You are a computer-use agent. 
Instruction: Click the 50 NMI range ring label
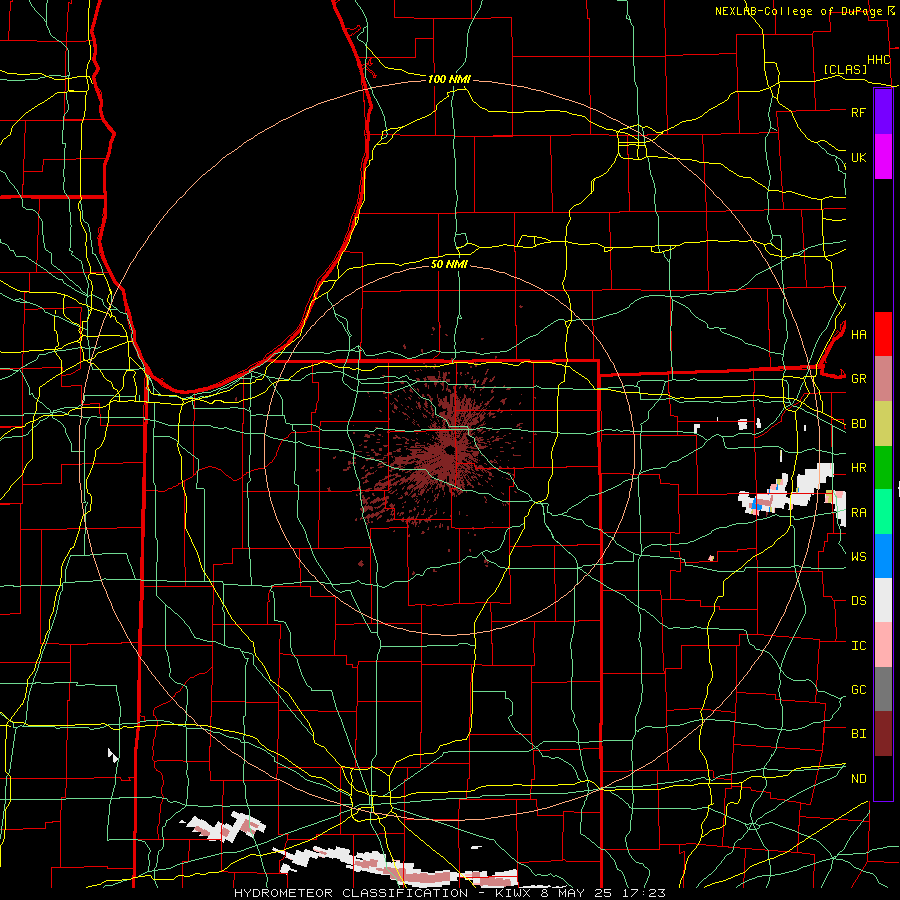449,264
